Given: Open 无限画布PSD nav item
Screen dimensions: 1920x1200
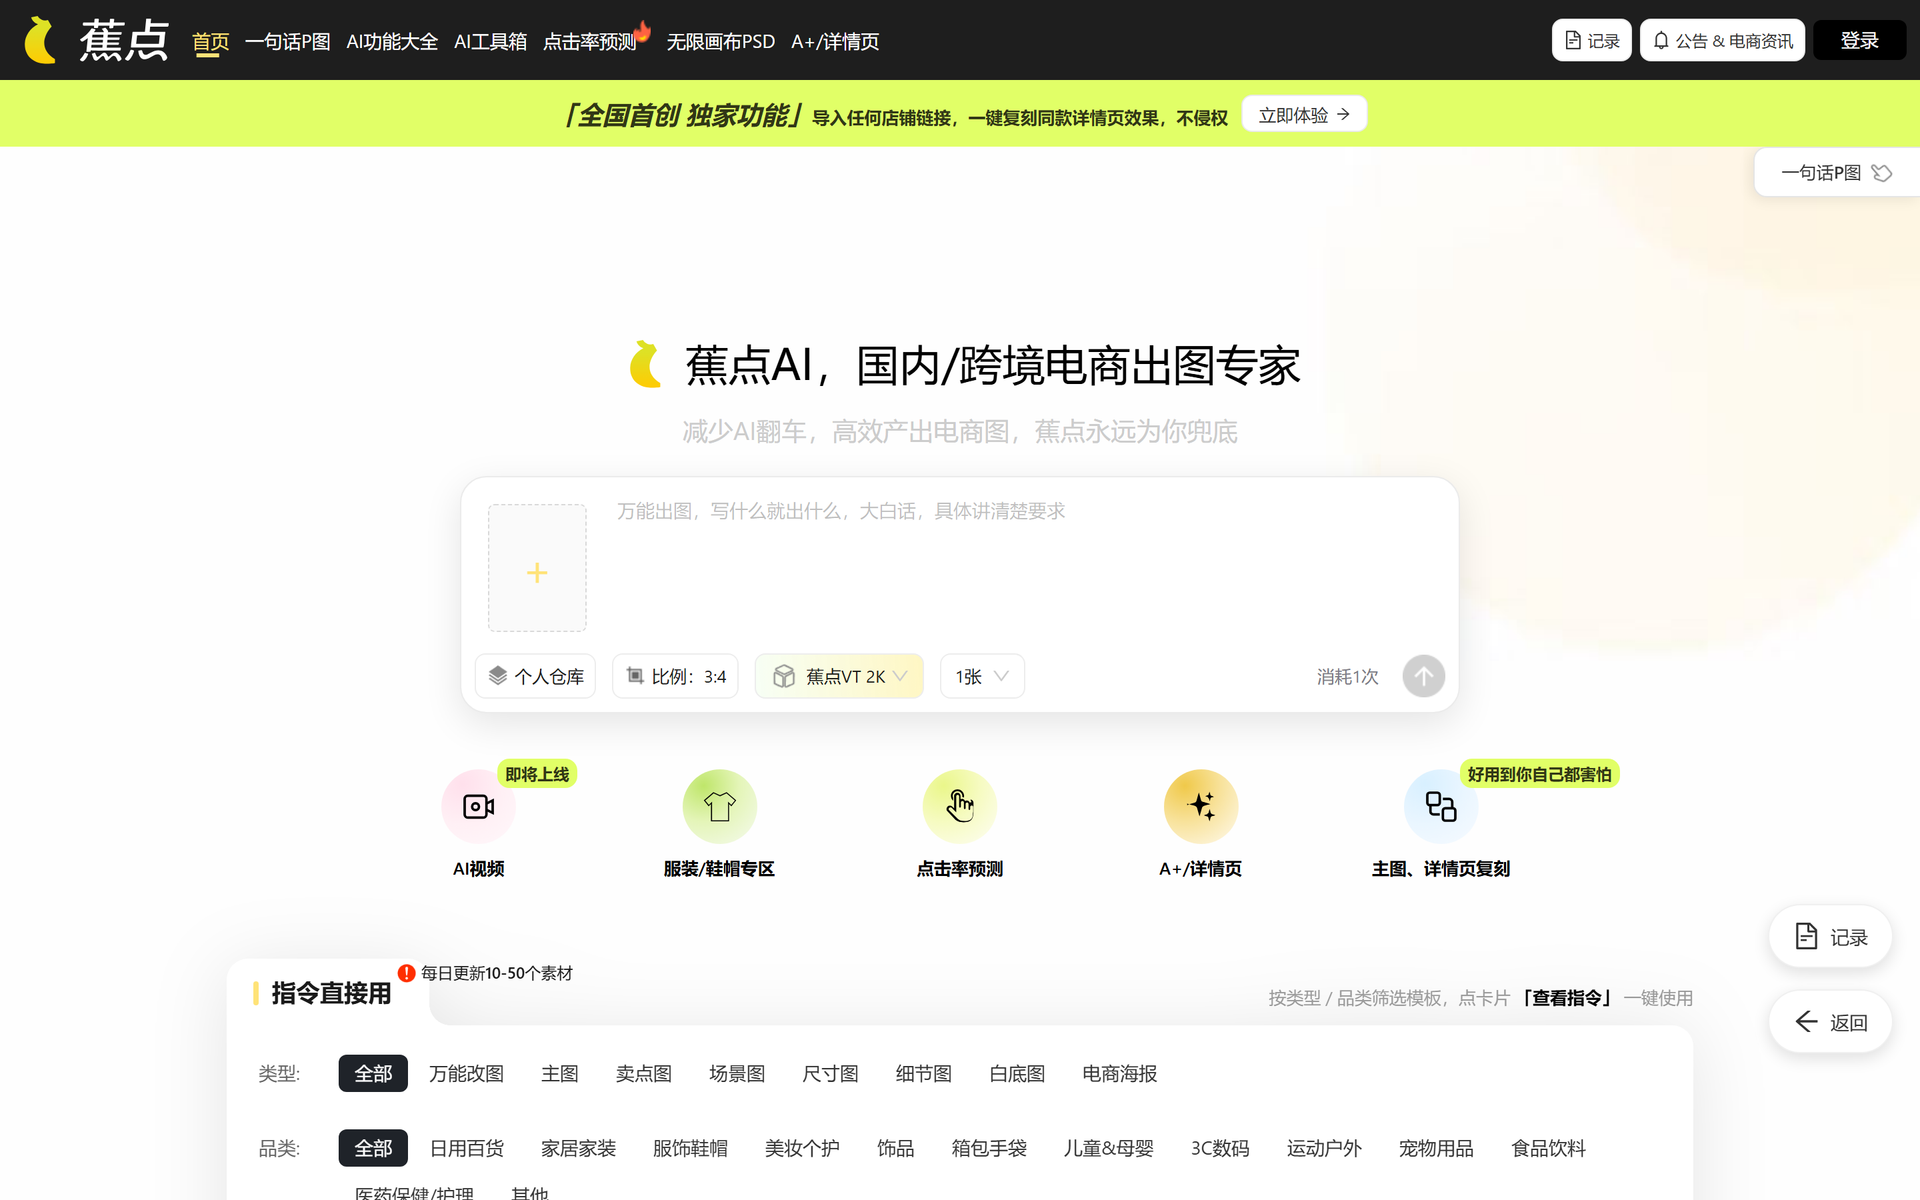Looking at the screenshot, I should tap(721, 41).
